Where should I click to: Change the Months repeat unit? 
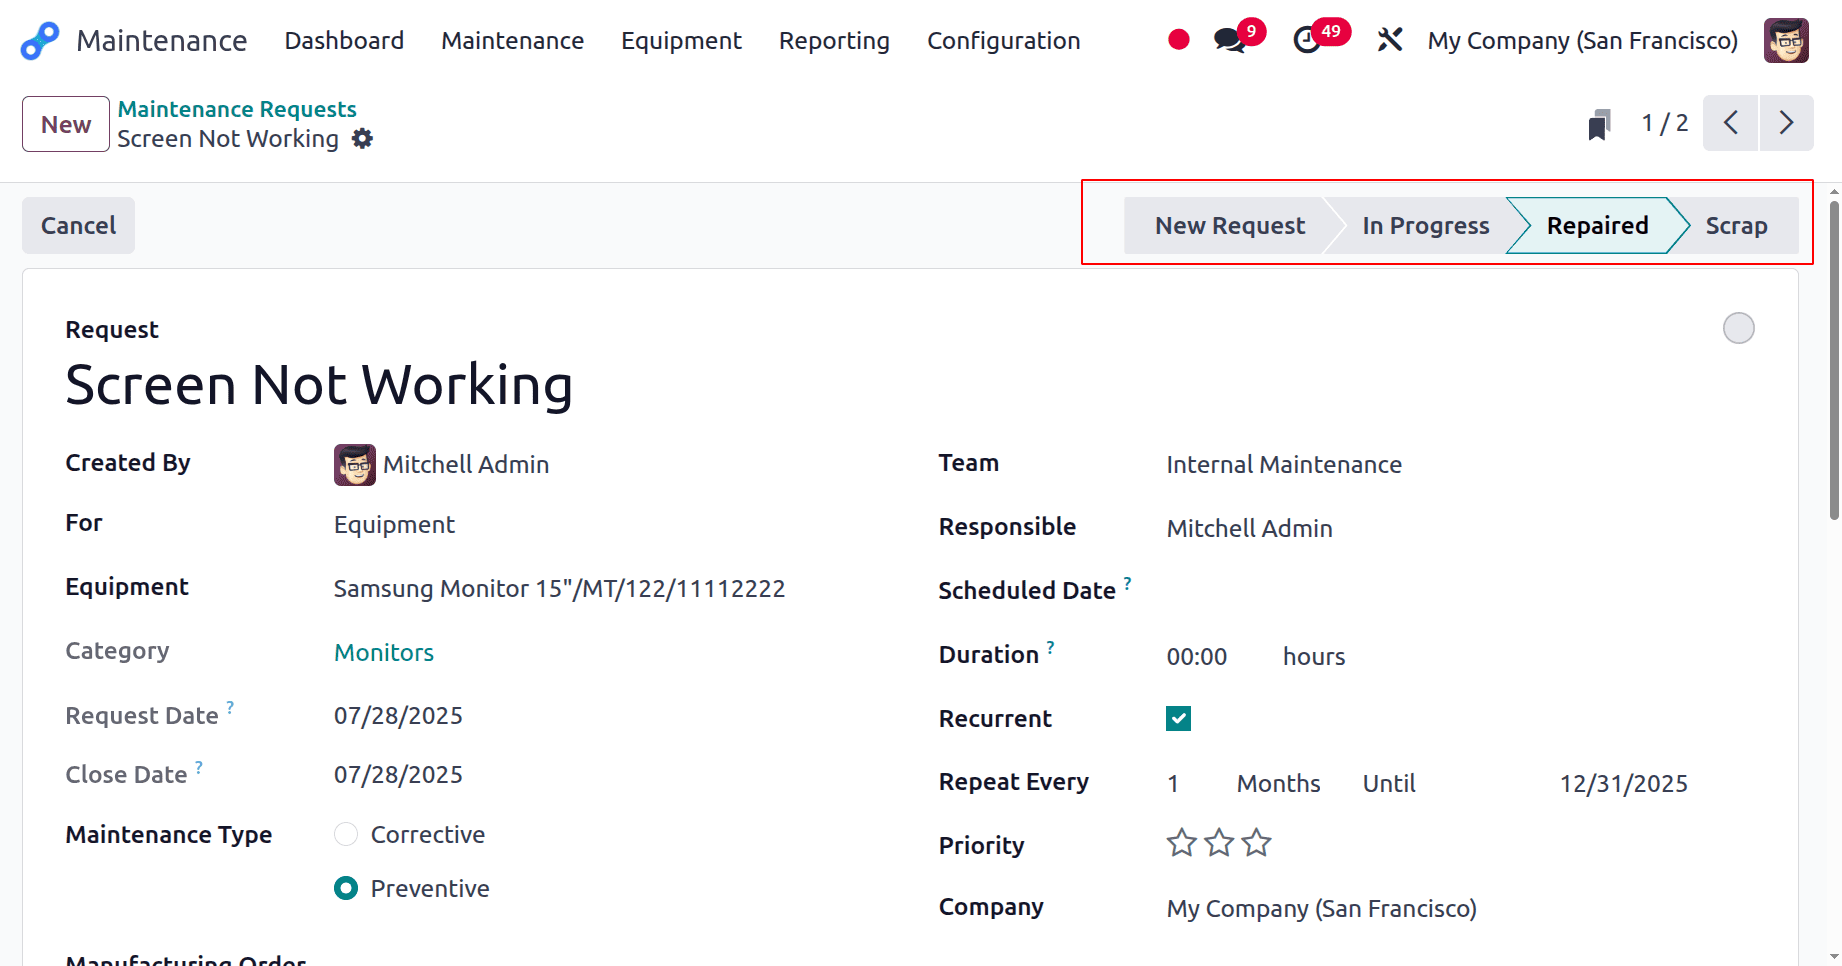tap(1278, 784)
